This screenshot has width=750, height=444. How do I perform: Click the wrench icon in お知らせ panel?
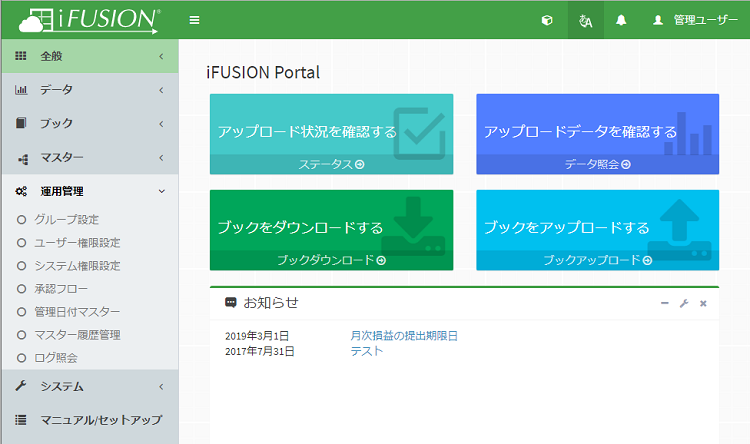coord(684,303)
